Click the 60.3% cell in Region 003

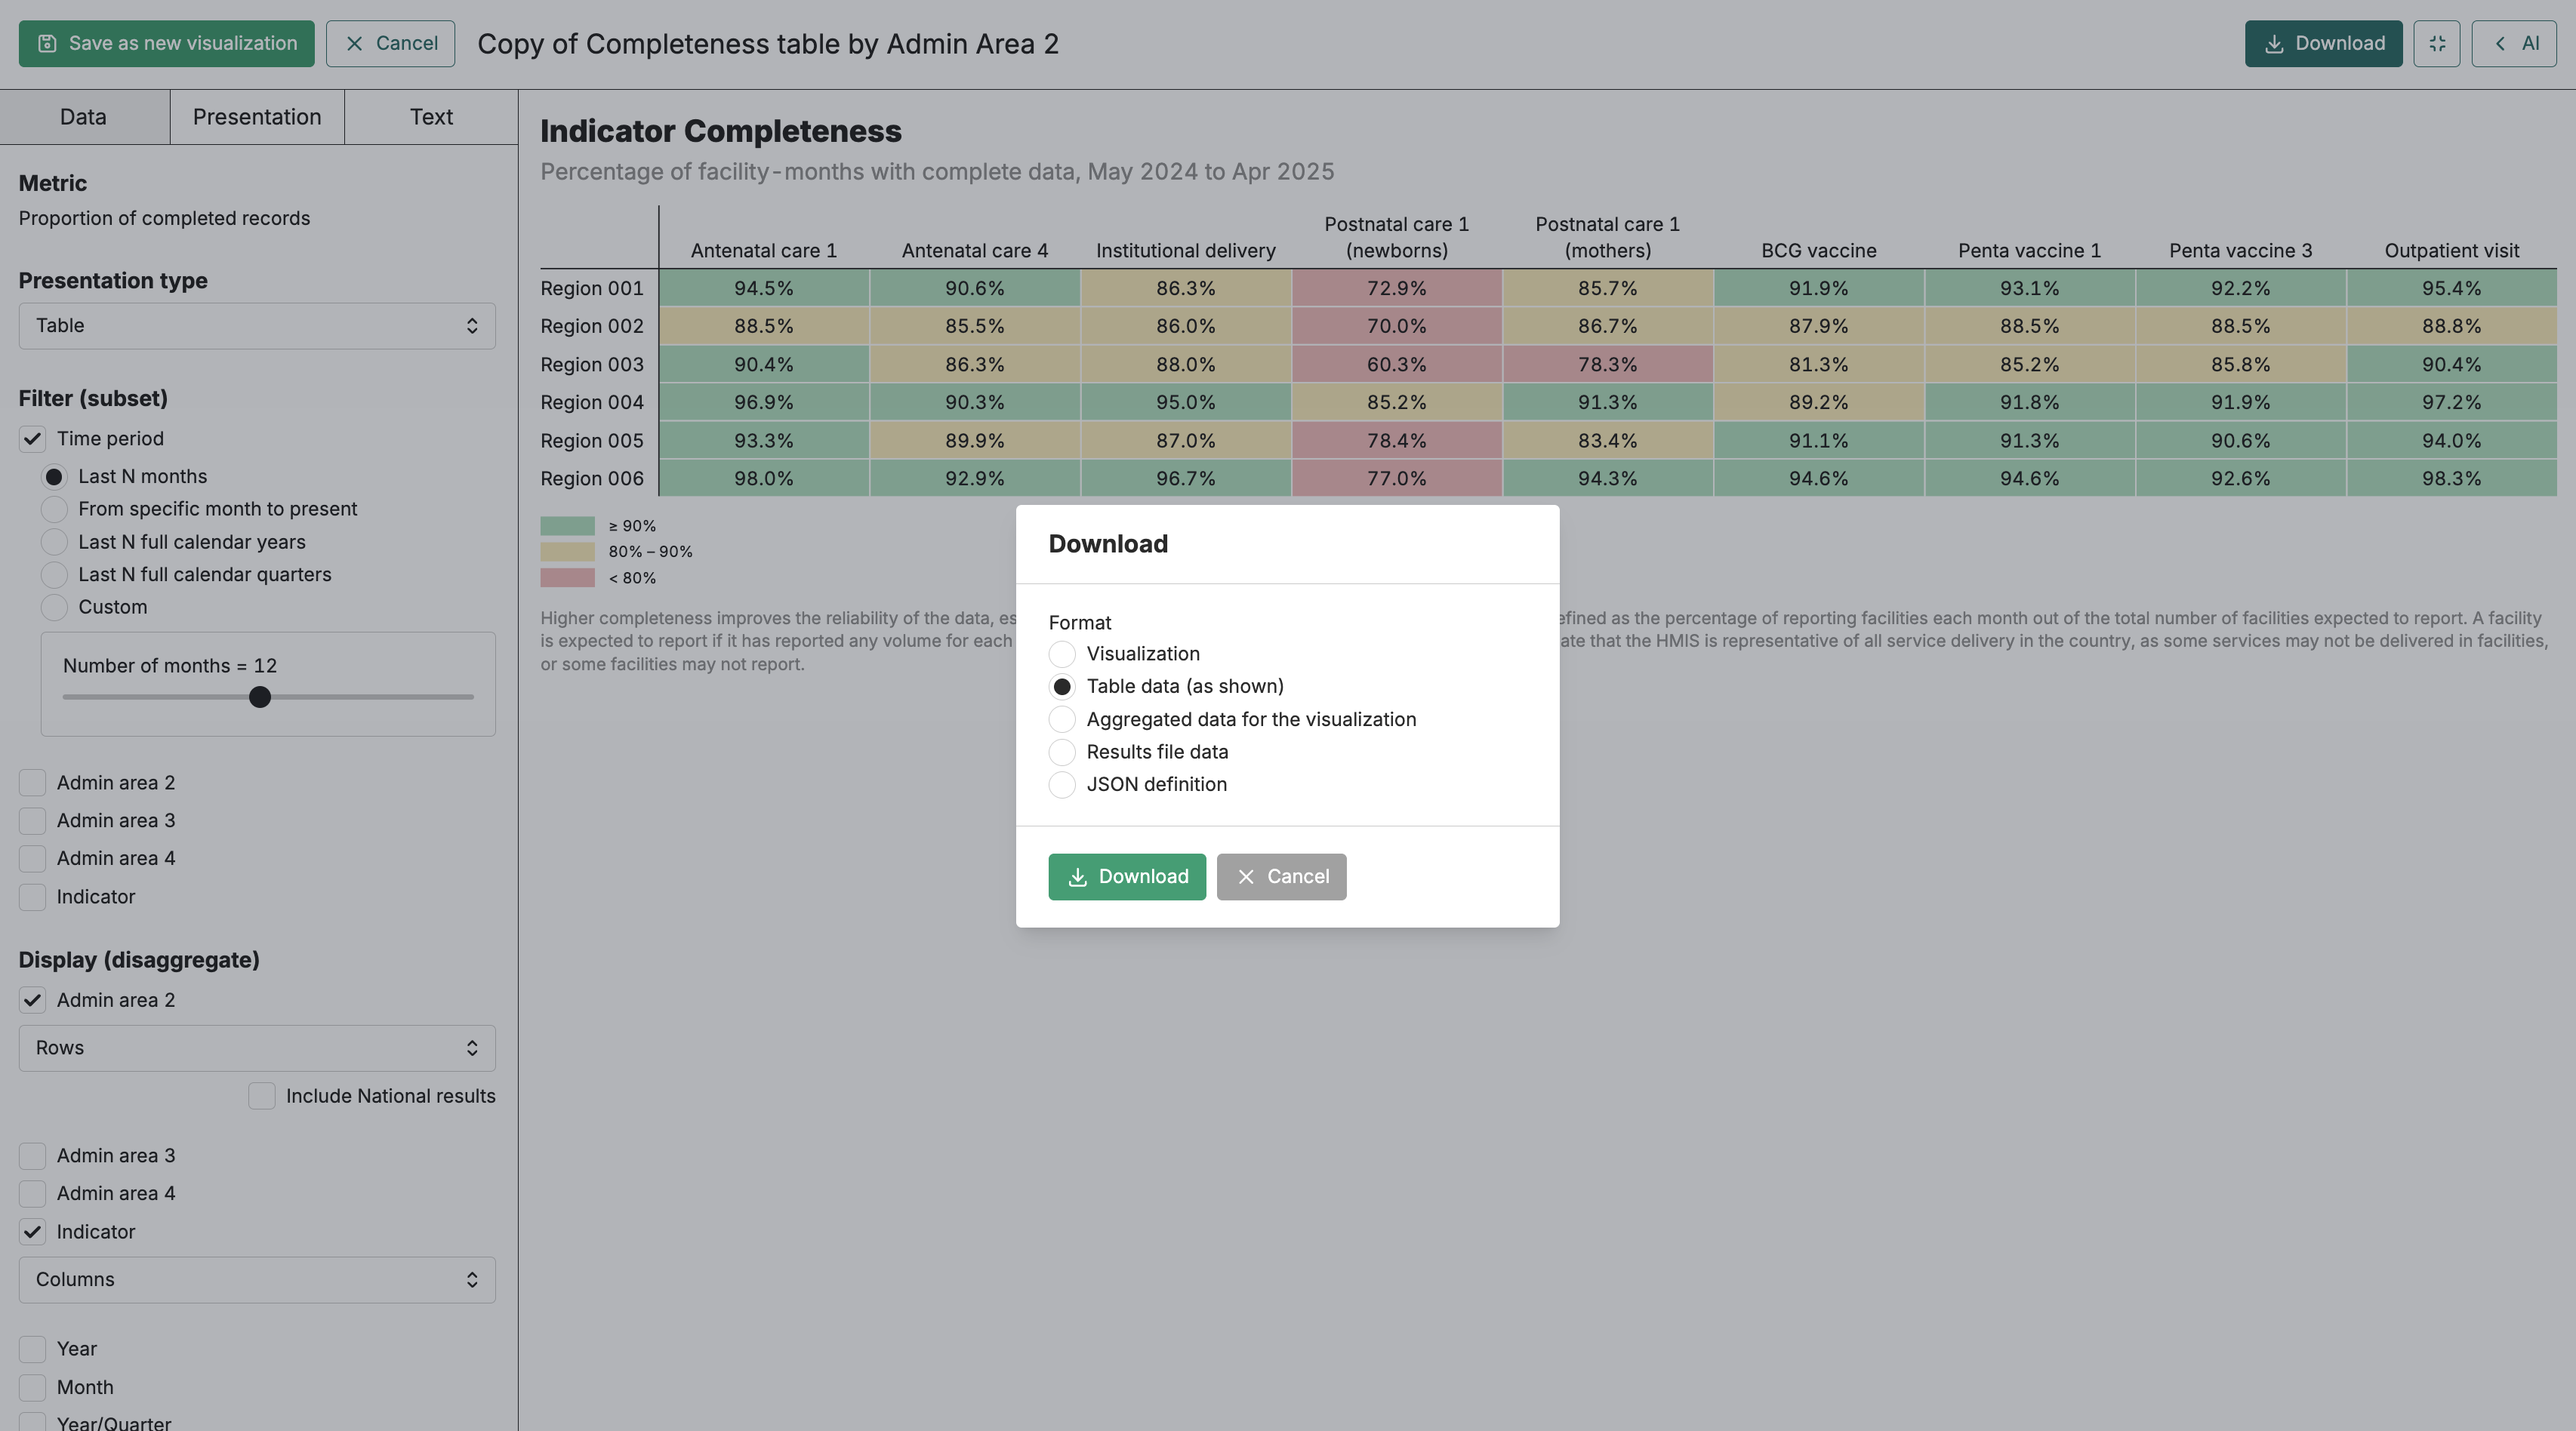(1396, 365)
